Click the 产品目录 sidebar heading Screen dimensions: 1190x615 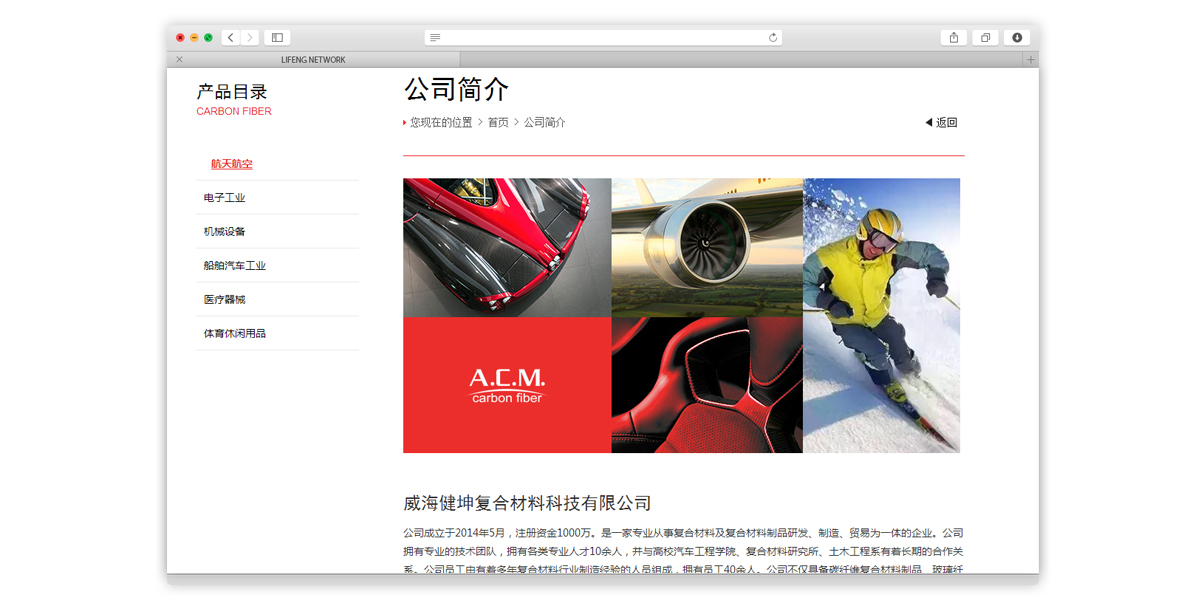(231, 92)
